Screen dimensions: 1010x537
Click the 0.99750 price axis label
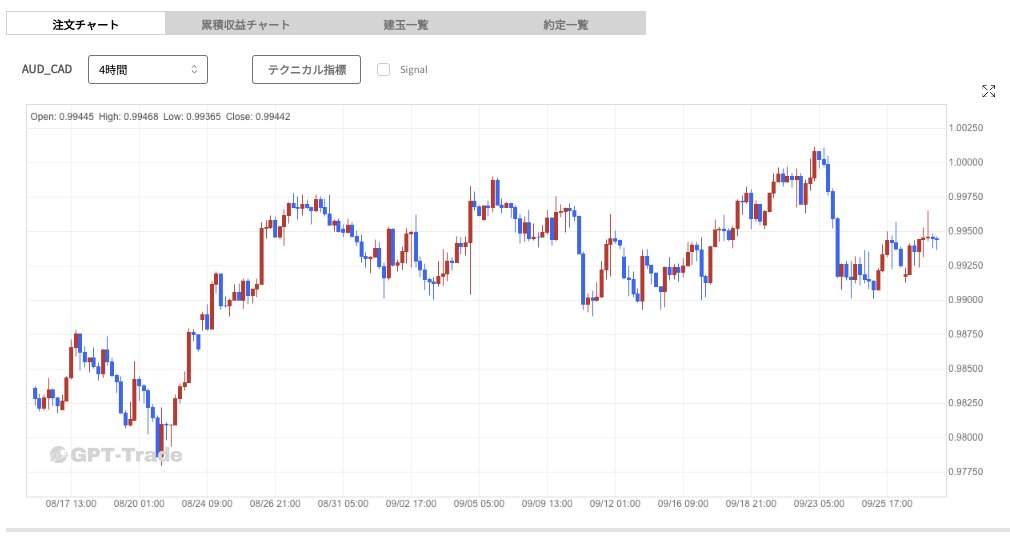tap(966, 196)
